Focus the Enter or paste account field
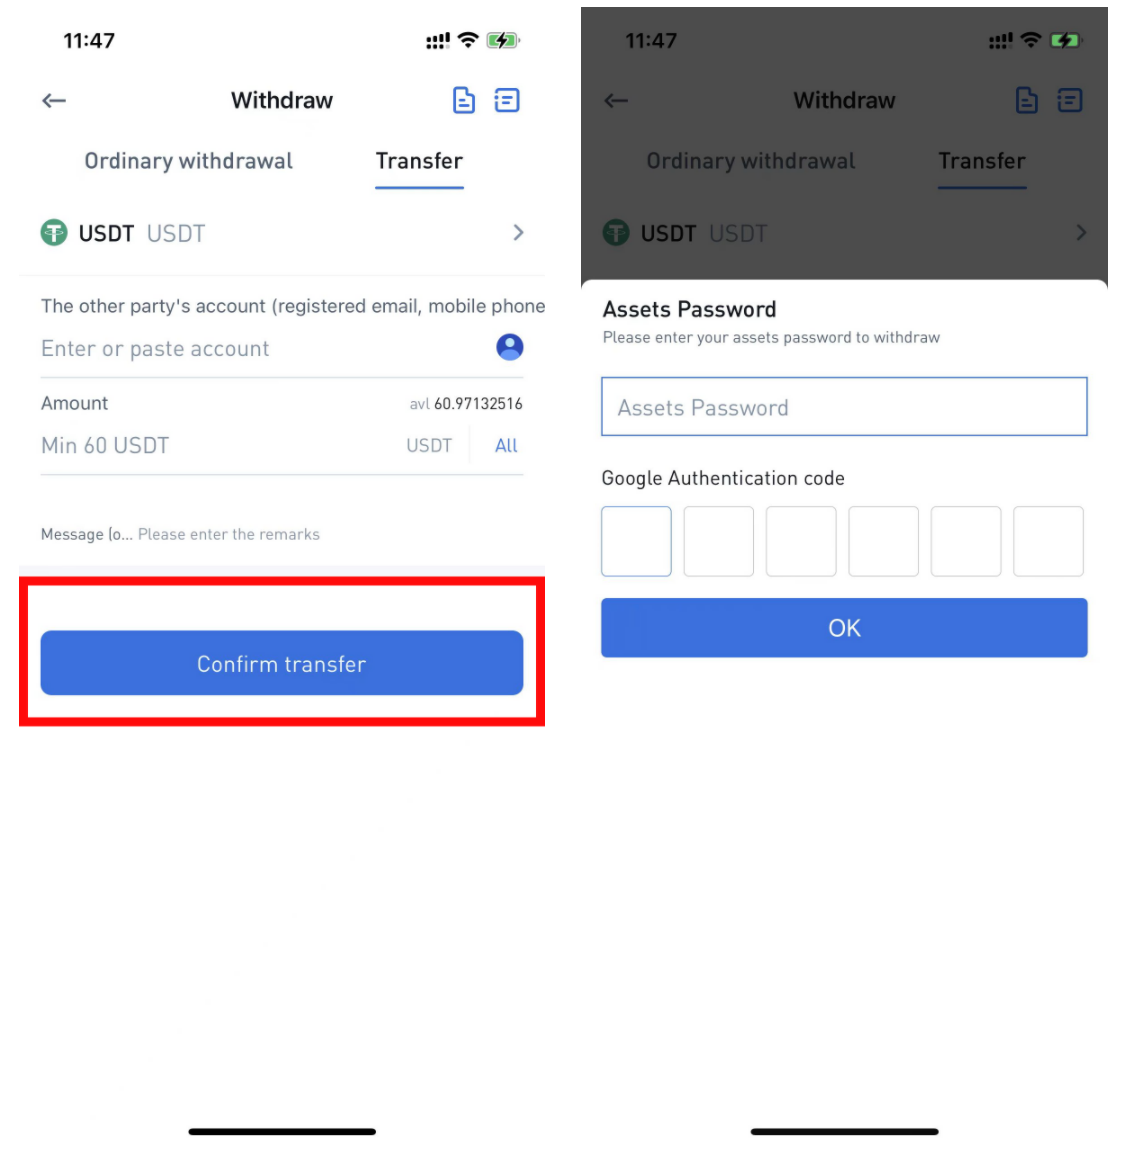Image resolution: width=1121 pixels, height=1163 pixels. 263,349
